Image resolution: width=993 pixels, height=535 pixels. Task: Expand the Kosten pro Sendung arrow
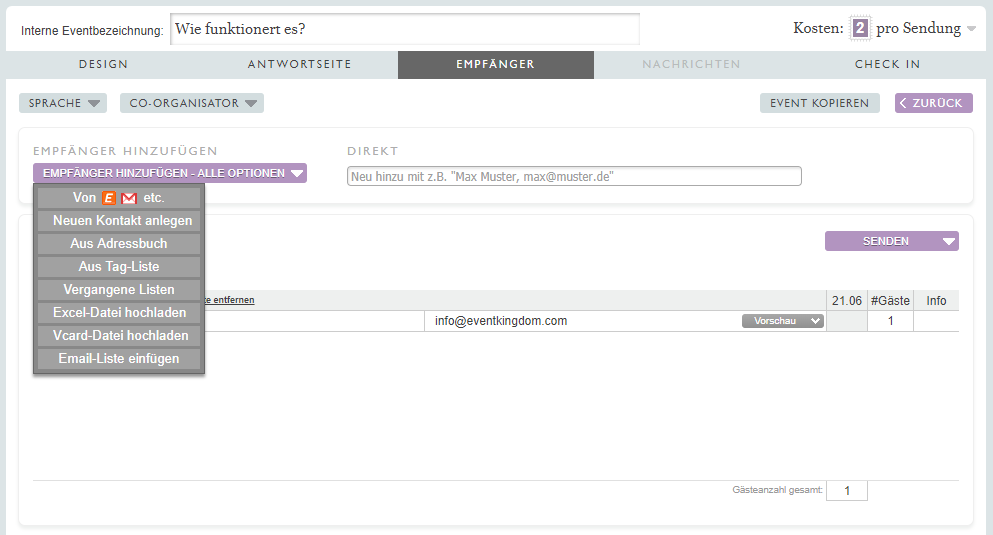pyautogui.click(x=971, y=29)
